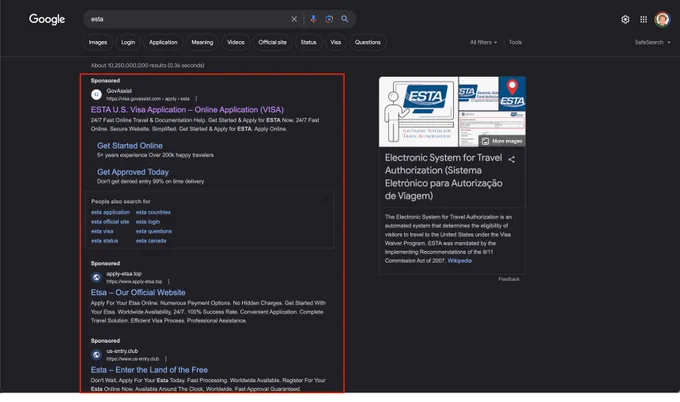This screenshot has width=680, height=402.
Task: Select the Meaning filter chip
Action: [202, 42]
